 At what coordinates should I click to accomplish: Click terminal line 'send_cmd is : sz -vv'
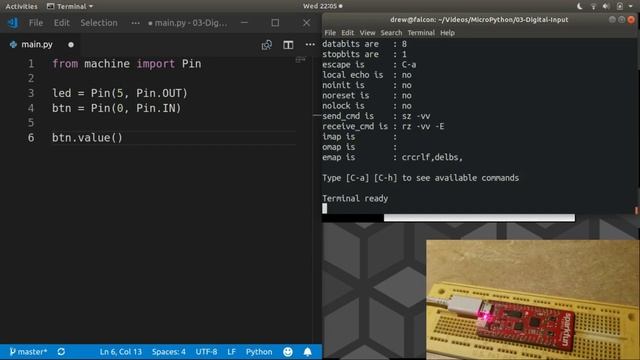coord(376,116)
